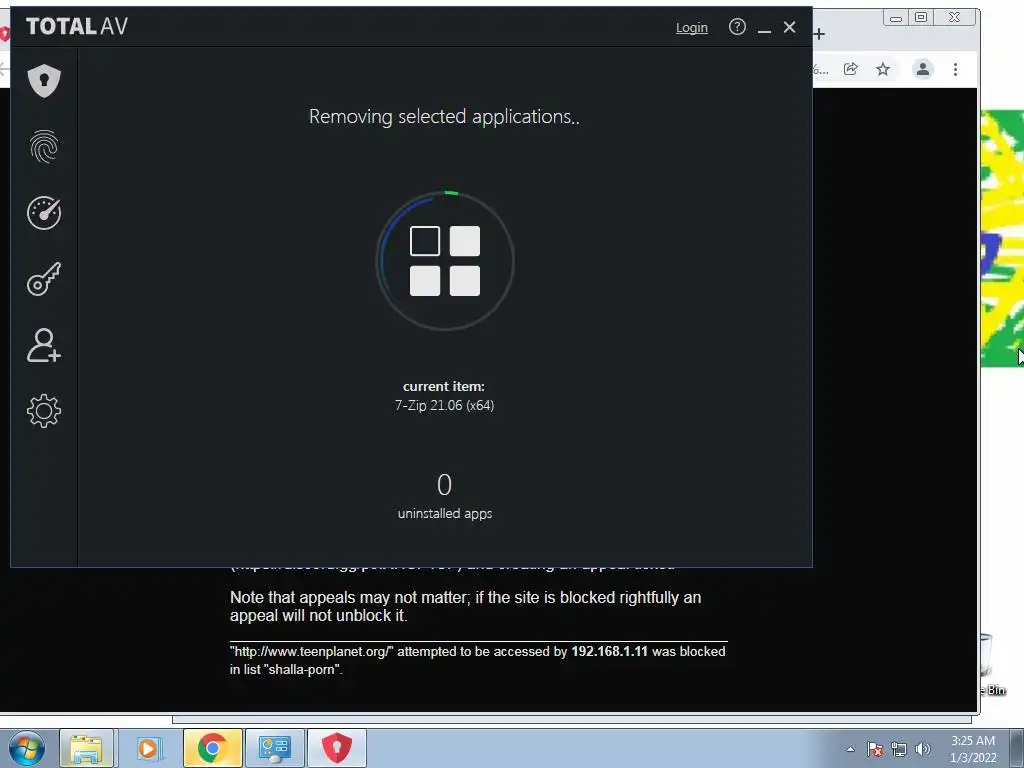Open Windows Explorer from taskbar

coord(87,748)
